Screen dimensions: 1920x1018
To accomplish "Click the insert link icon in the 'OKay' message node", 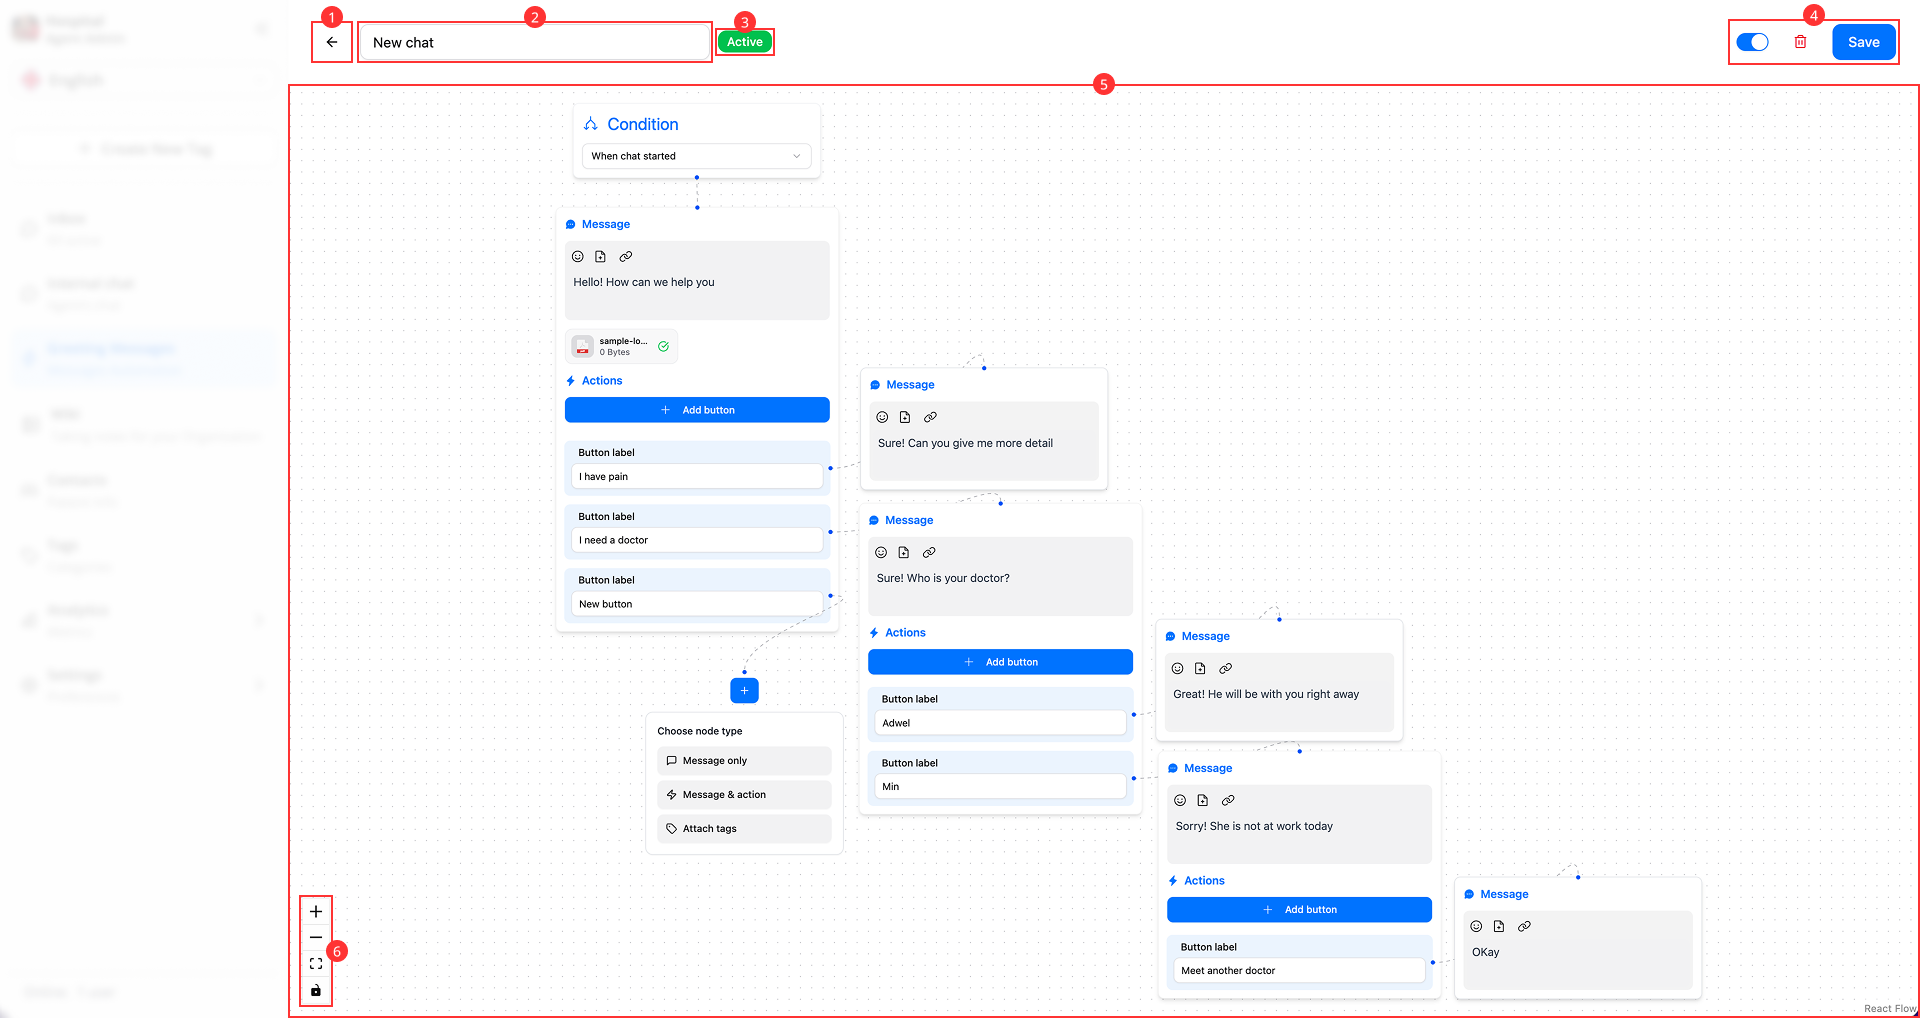I will click(x=1524, y=926).
